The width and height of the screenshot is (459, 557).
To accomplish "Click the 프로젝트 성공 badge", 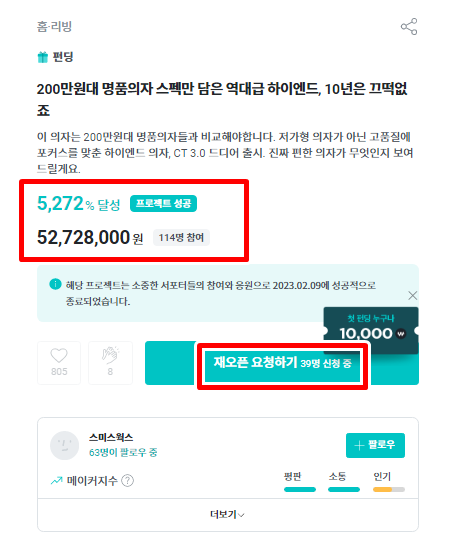I will (x=163, y=204).
